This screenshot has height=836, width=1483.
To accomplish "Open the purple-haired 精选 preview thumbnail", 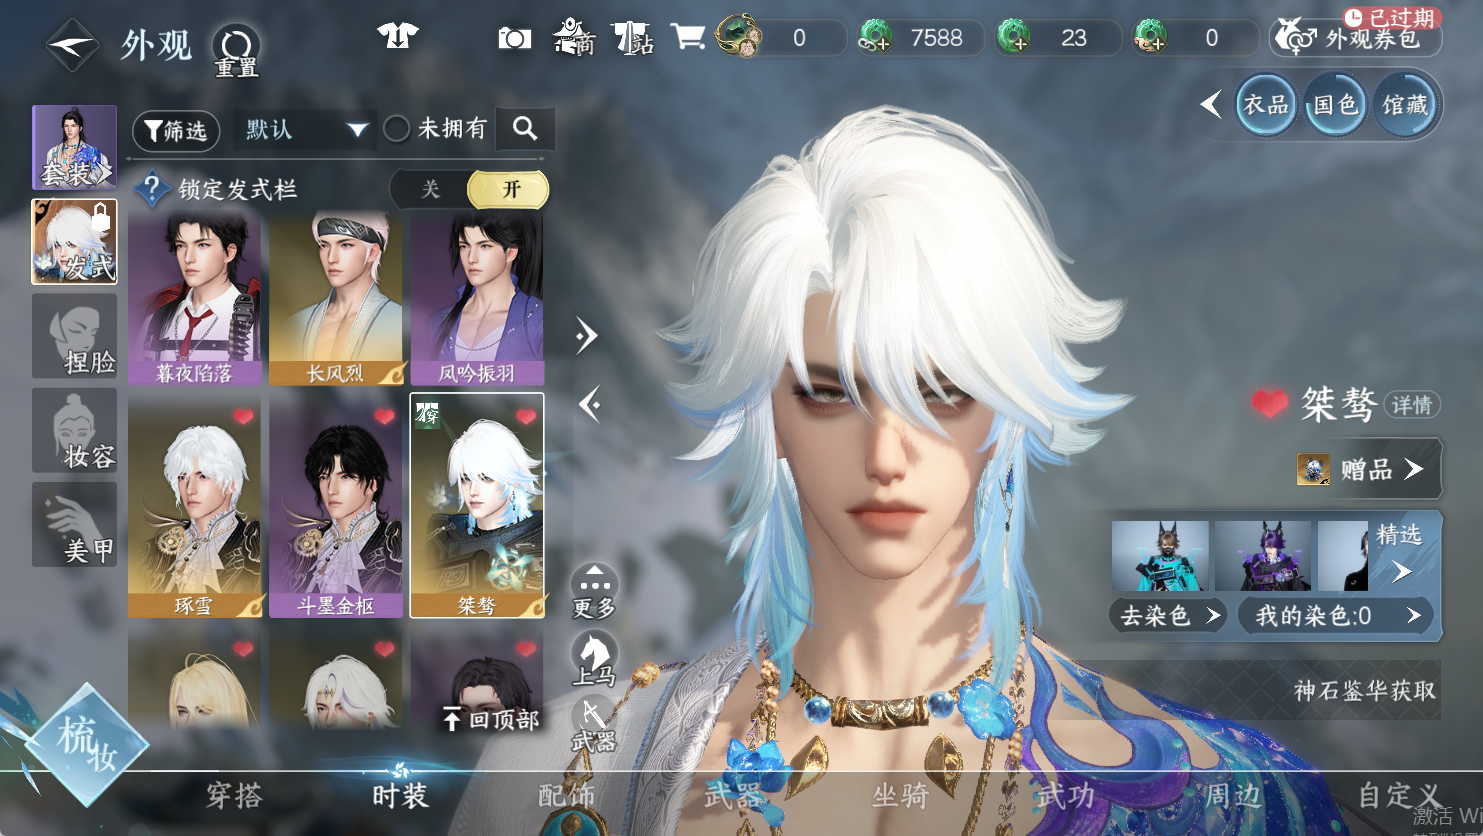I will (1263, 556).
